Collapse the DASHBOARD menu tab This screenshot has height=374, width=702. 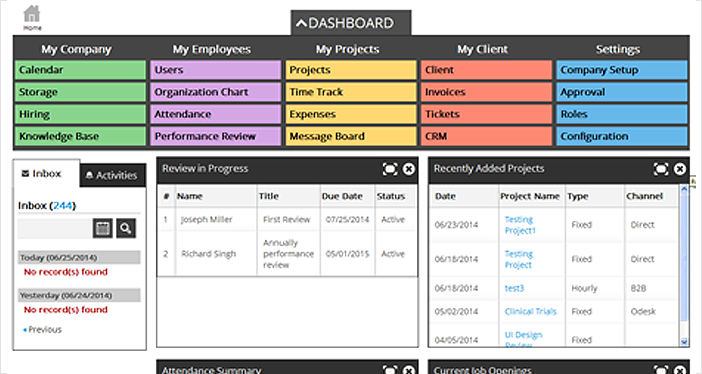point(351,23)
